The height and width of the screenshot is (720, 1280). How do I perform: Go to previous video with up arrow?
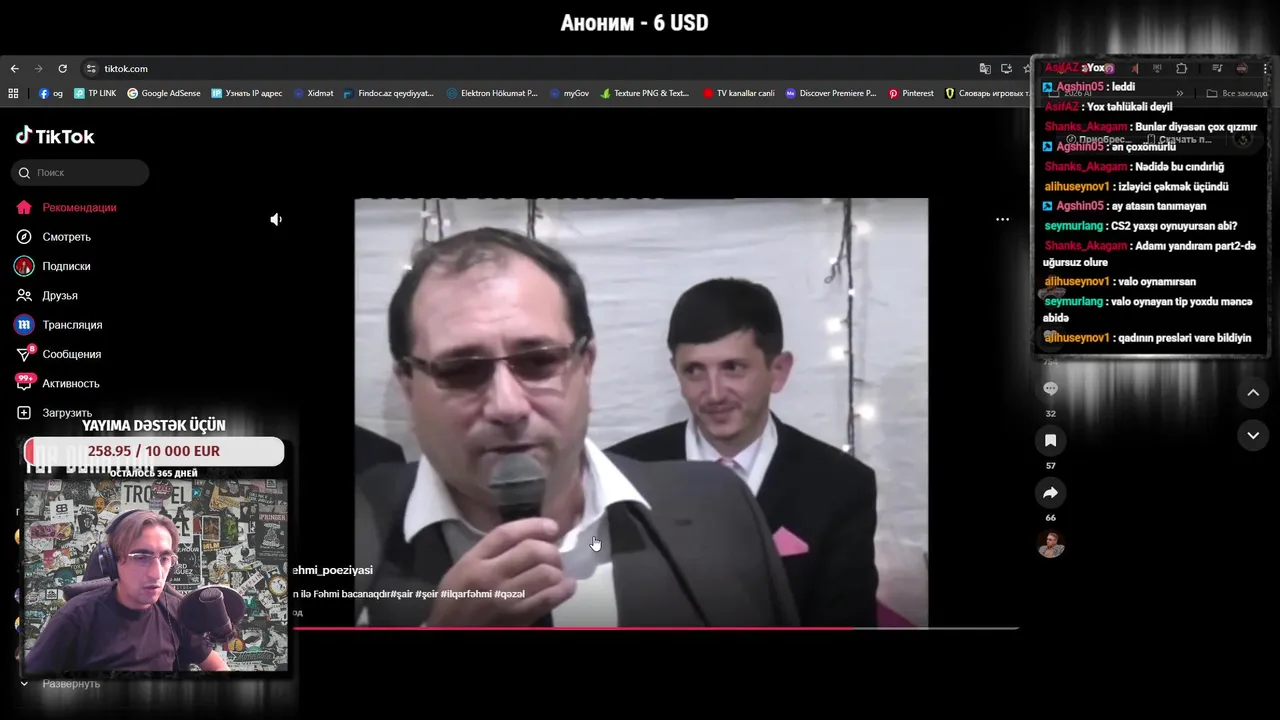click(1253, 393)
